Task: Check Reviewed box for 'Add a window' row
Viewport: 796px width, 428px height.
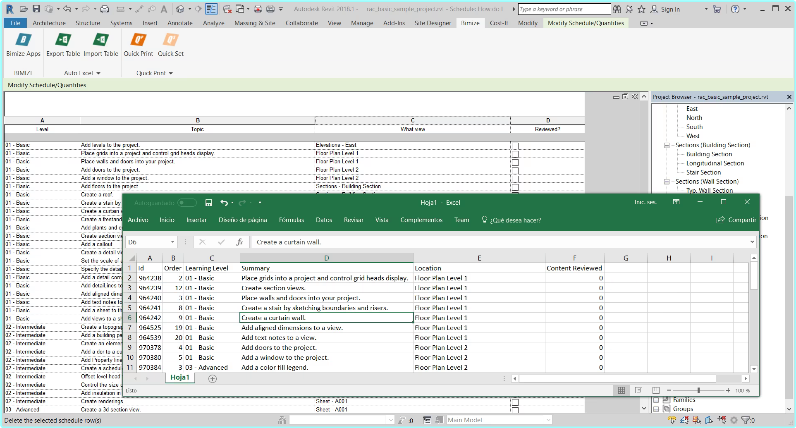Action: click(x=515, y=179)
